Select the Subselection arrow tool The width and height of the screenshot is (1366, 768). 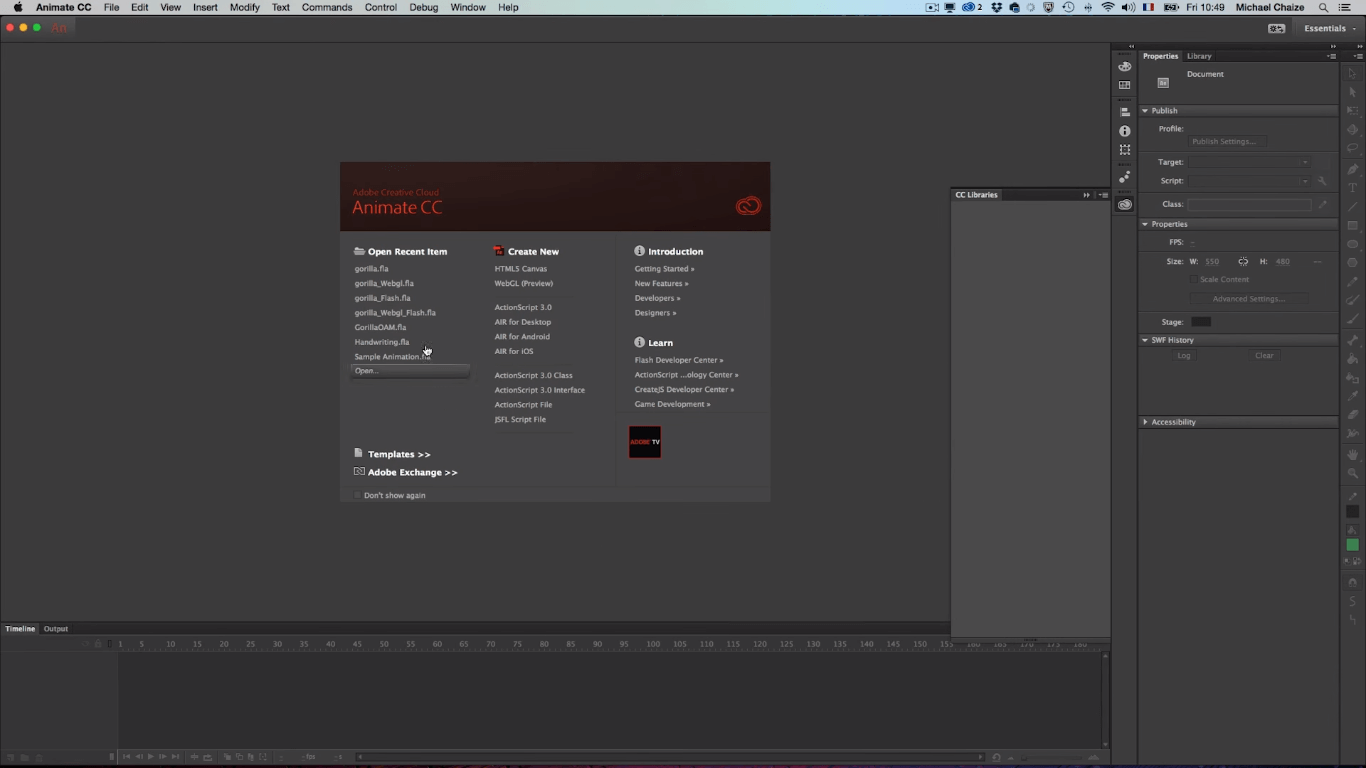pyautogui.click(x=1353, y=92)
